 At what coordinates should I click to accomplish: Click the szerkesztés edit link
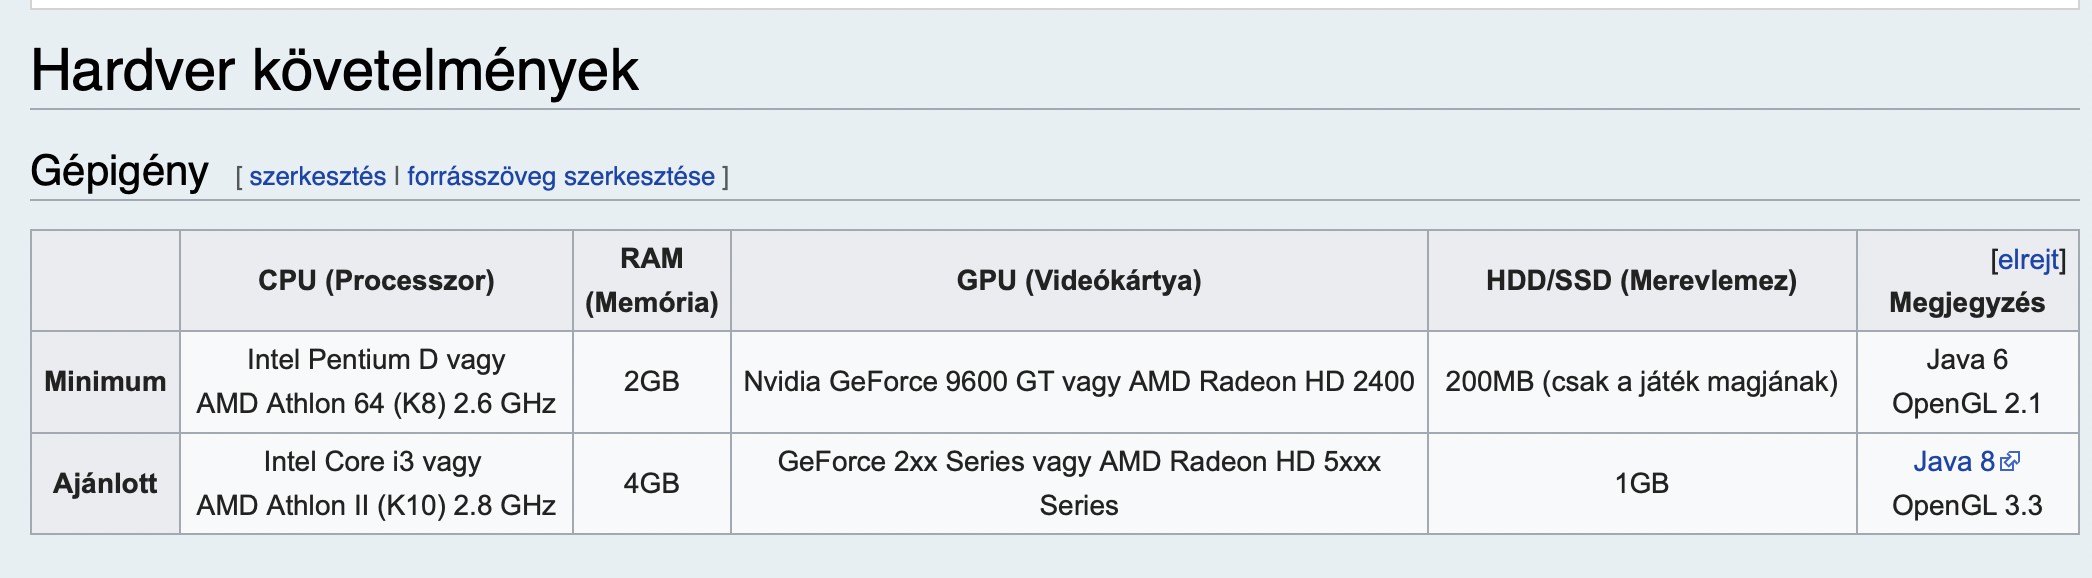tap(317, 177)
